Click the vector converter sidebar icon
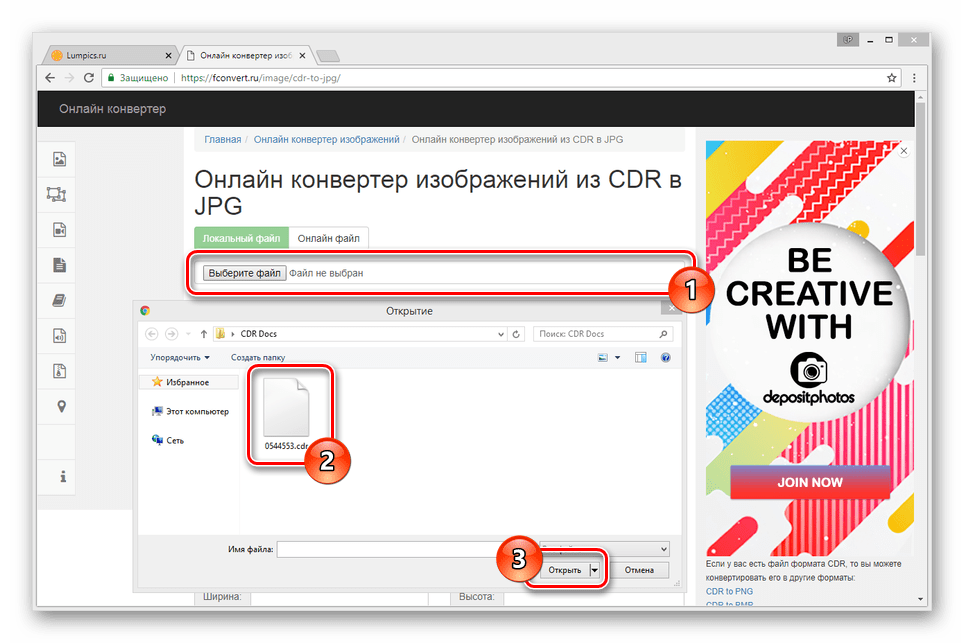Viewport: 964px width, 643px height. pos(56,194)
